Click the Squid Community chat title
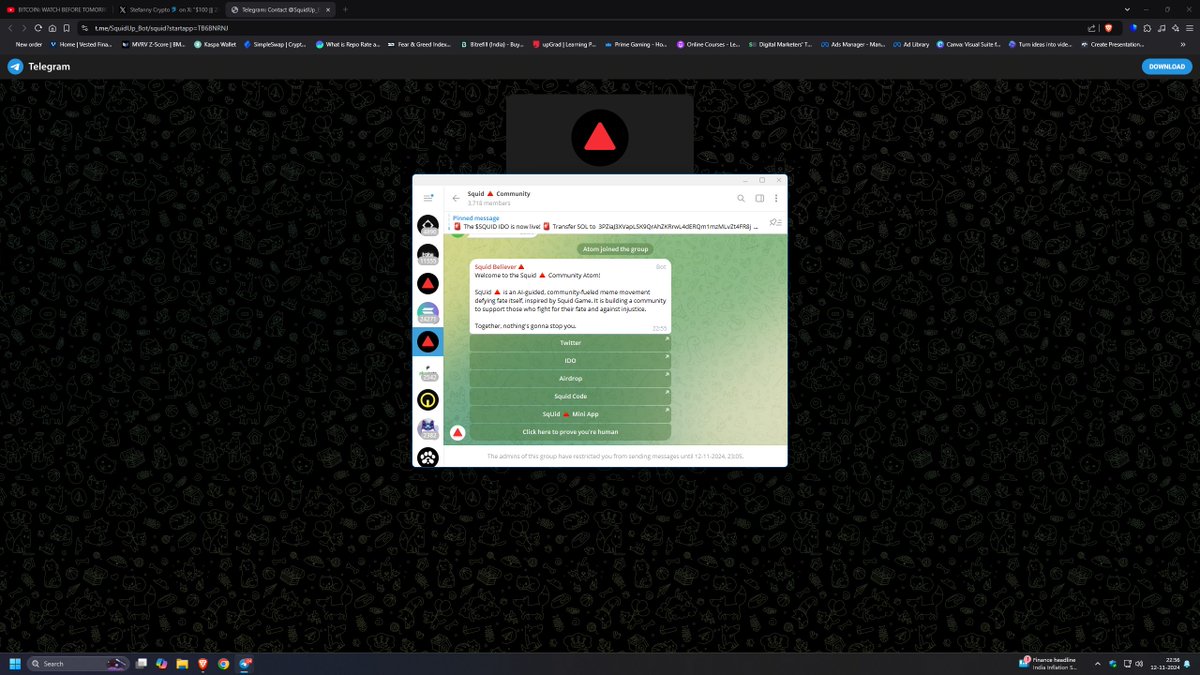 coord(499,193)
